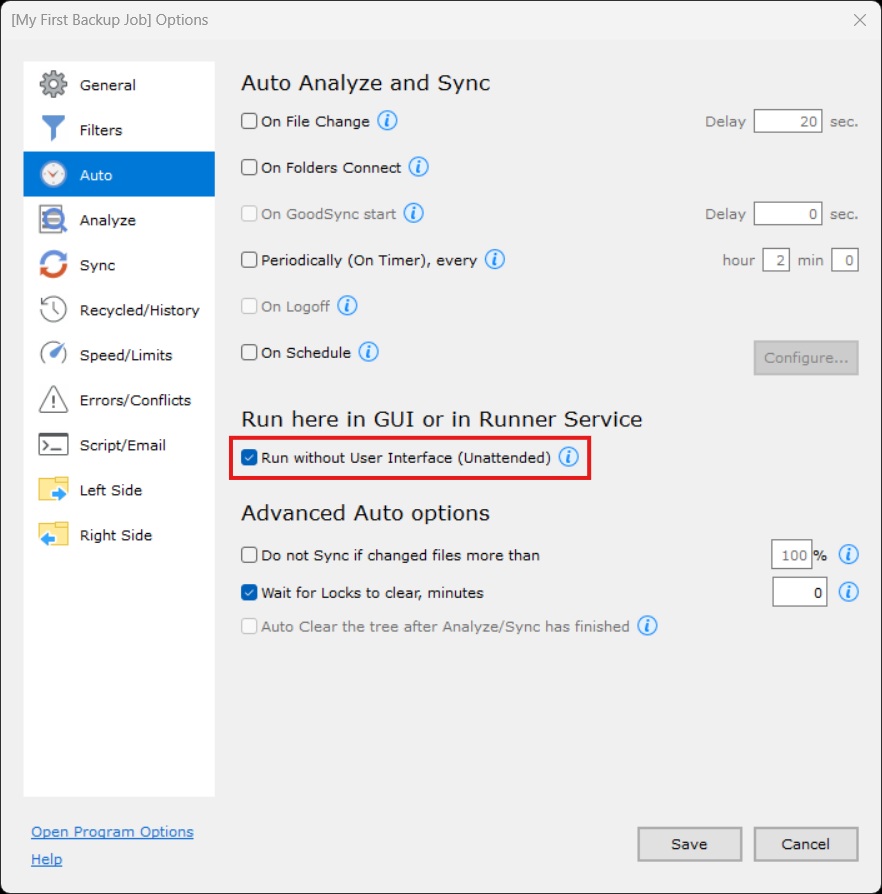Click the Speed/Limits gauge icon
The width and height of the screenshot is (882, 894).
coord(53,354)
